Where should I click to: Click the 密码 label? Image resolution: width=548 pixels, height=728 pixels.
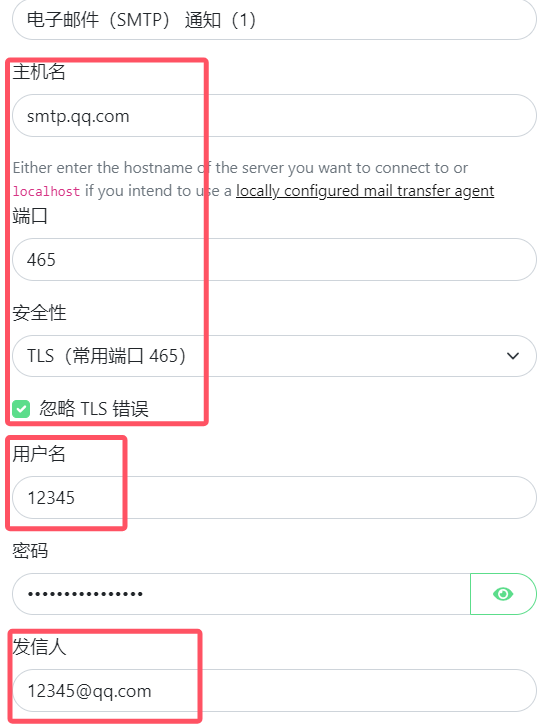[30, 550]
